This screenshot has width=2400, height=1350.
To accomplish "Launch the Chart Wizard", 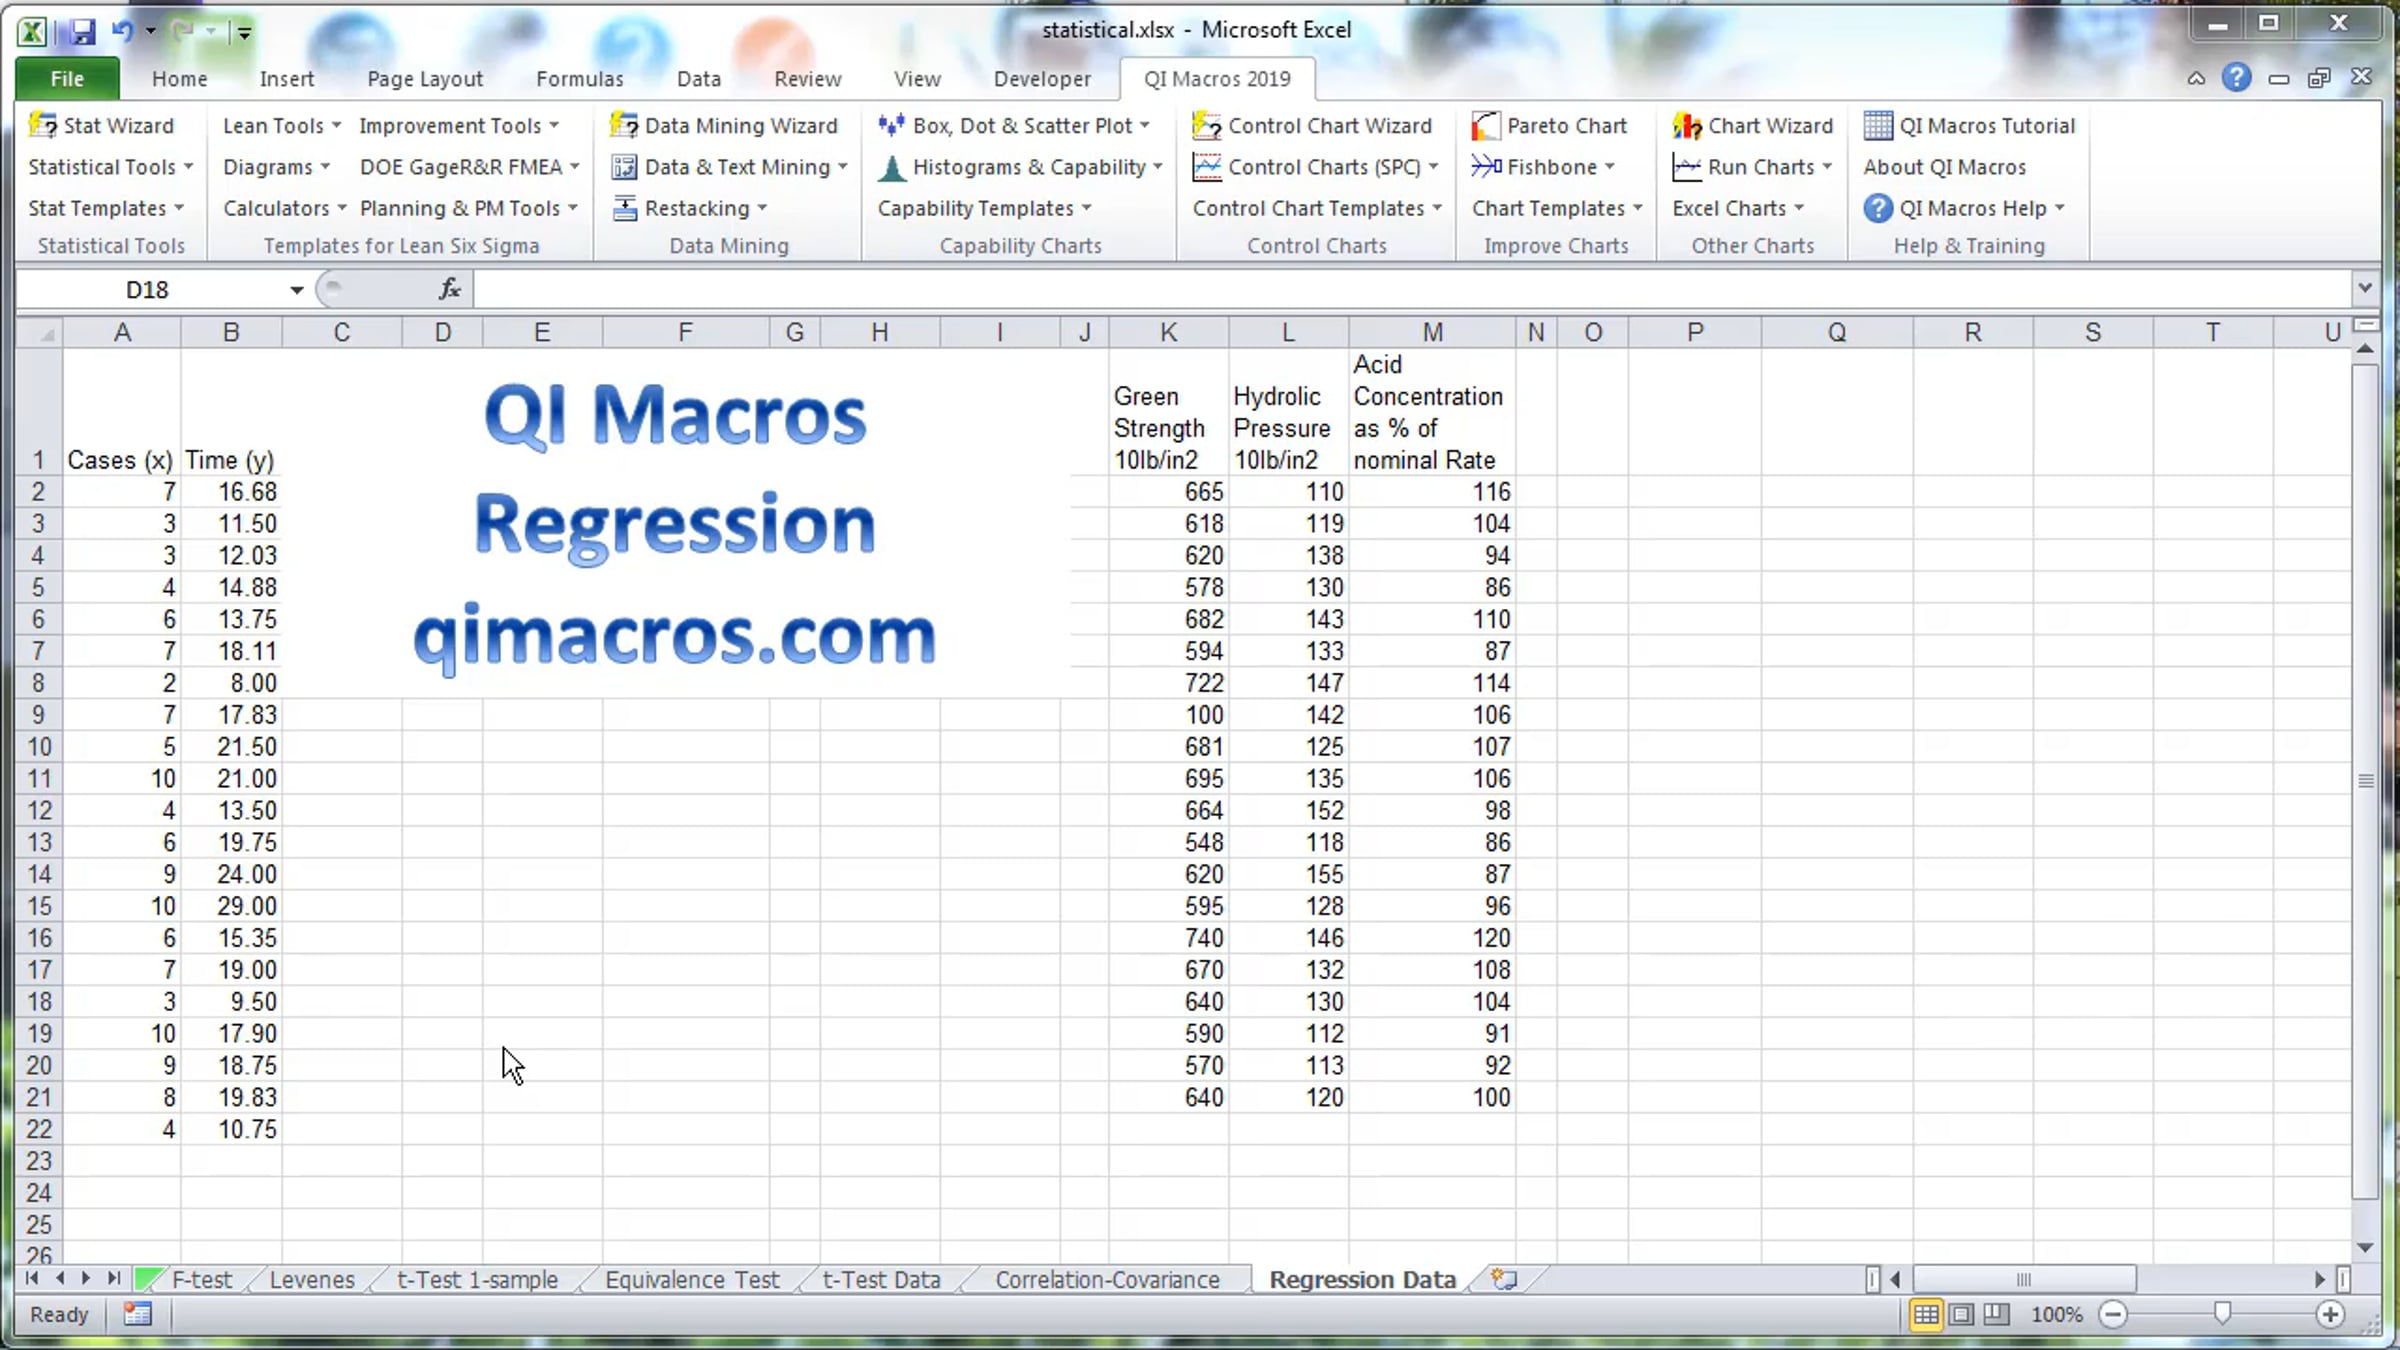I will pos(1753,125).
